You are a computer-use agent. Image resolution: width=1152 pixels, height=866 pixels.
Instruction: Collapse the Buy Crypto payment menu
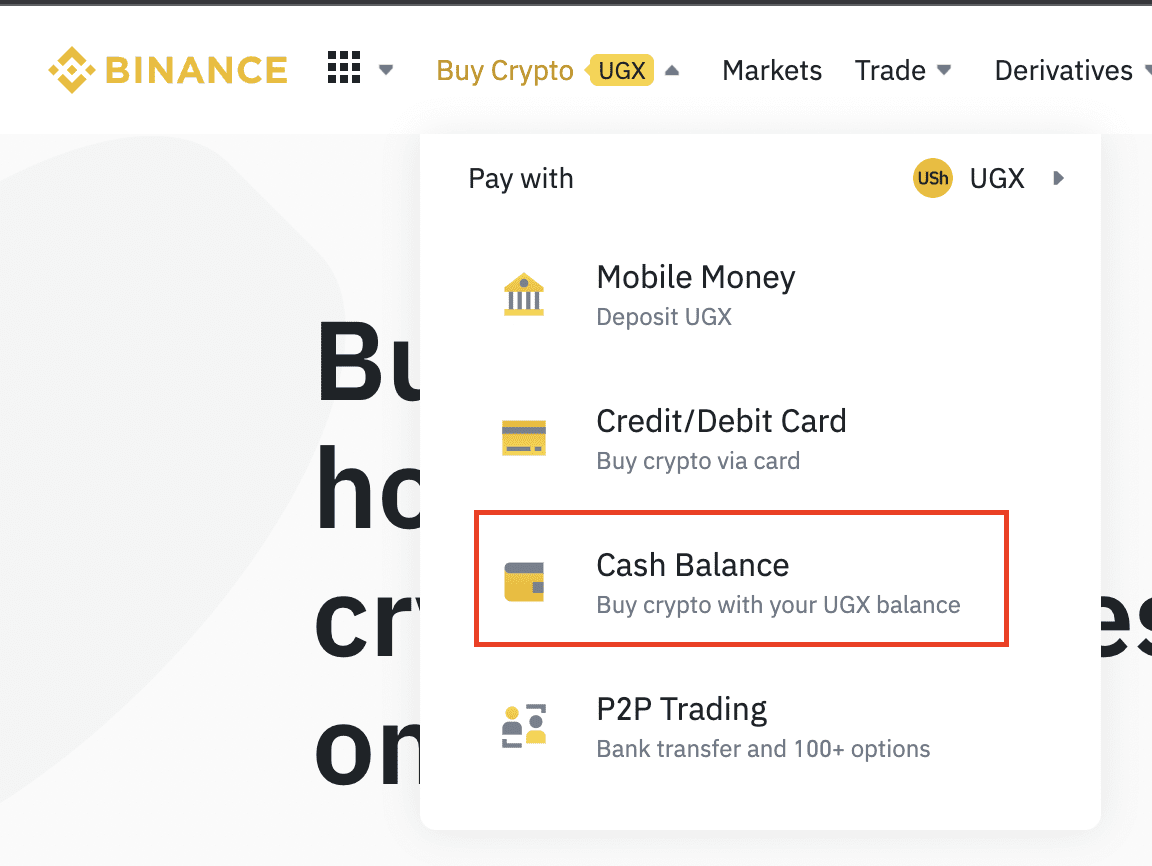pos(671,70)
